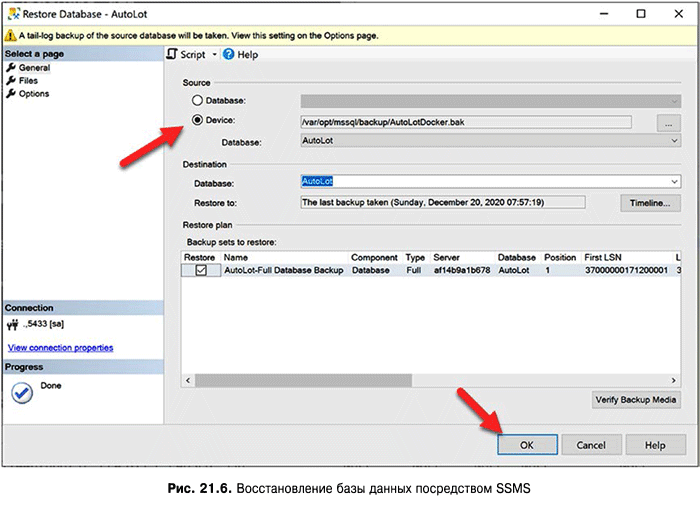Switch to the Options page
Screen dimensions: 700x508
pyautogui.click(x=33, y=94)
